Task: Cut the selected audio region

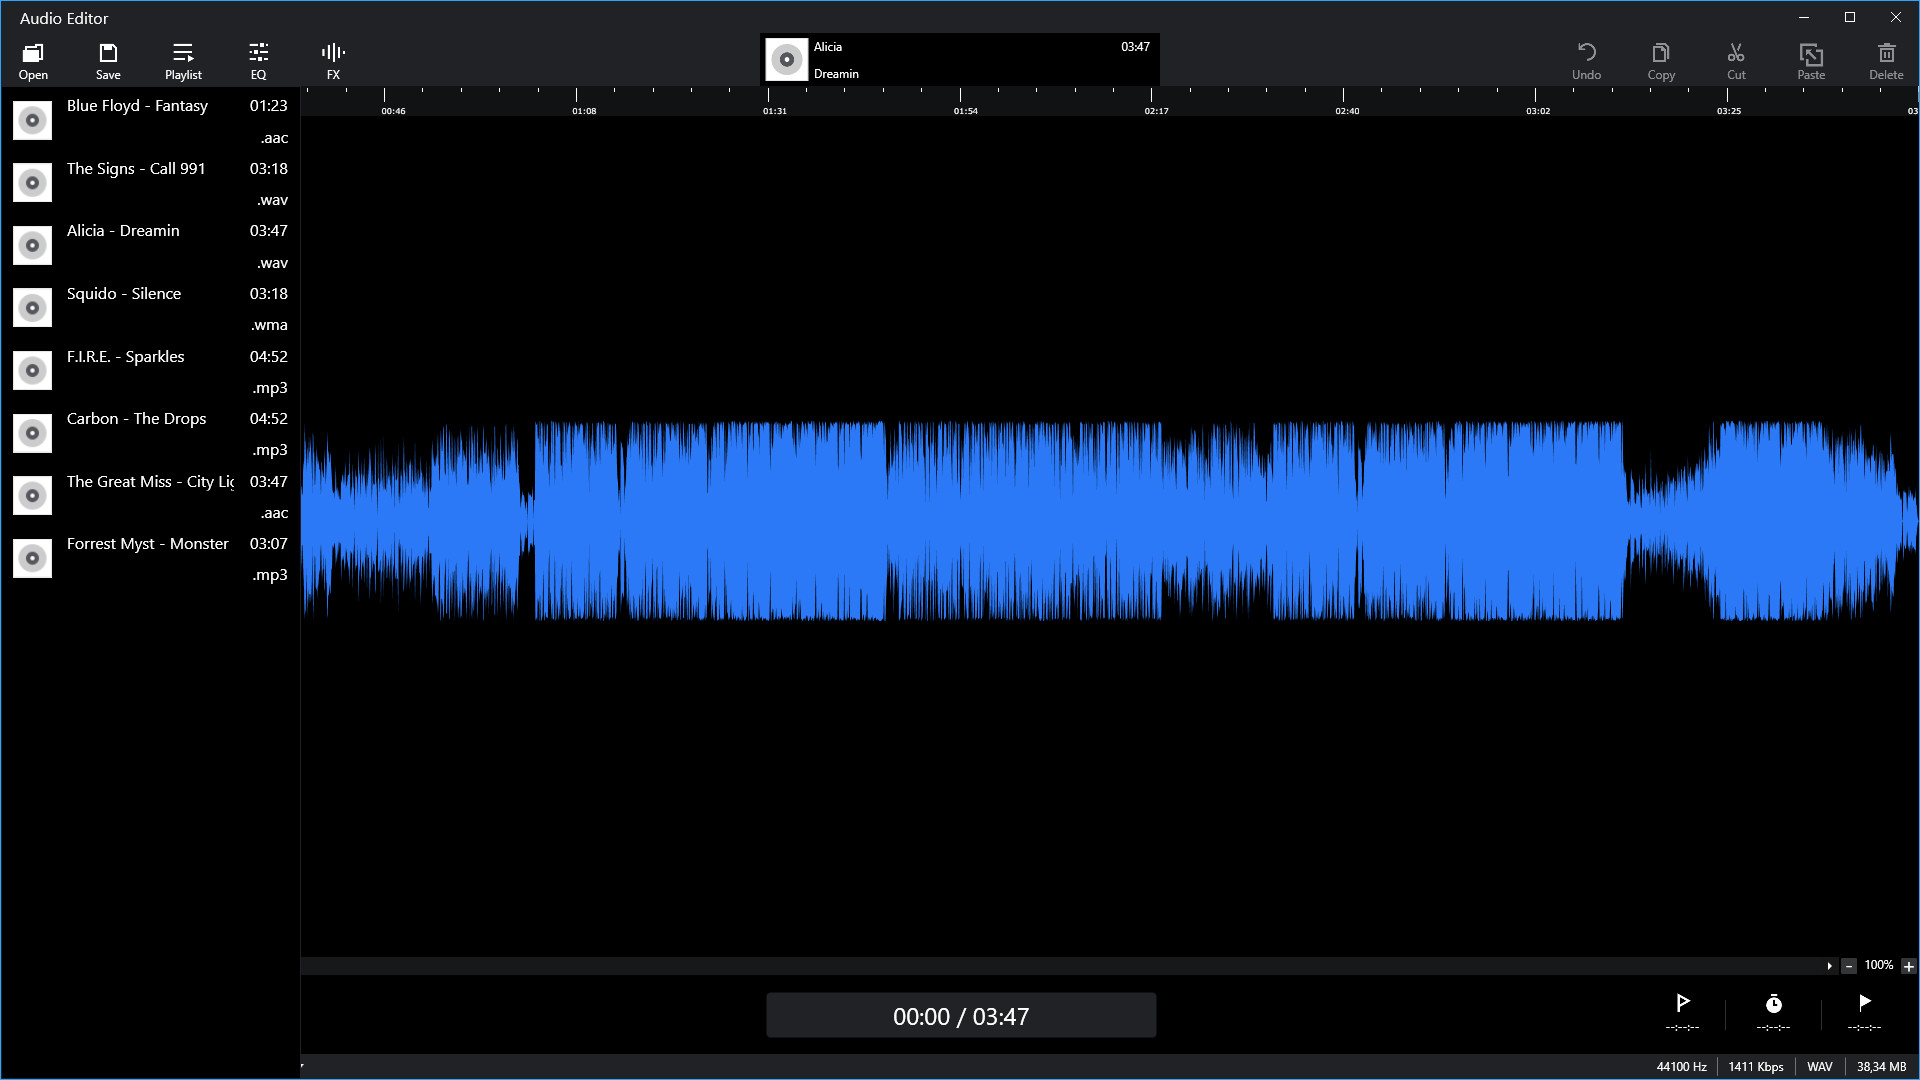Action: click(x=1736, y=60)
